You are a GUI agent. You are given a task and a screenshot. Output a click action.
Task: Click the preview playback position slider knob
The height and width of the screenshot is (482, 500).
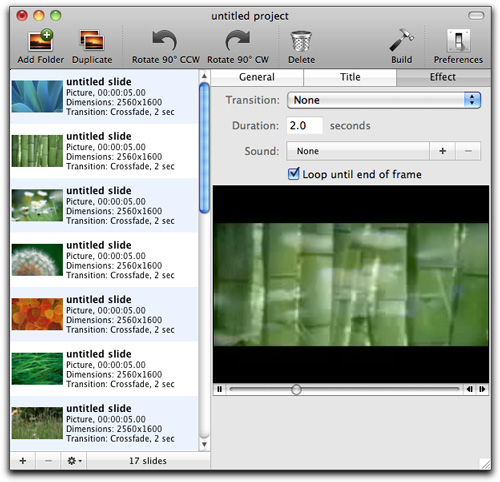(x=296, y=389)
